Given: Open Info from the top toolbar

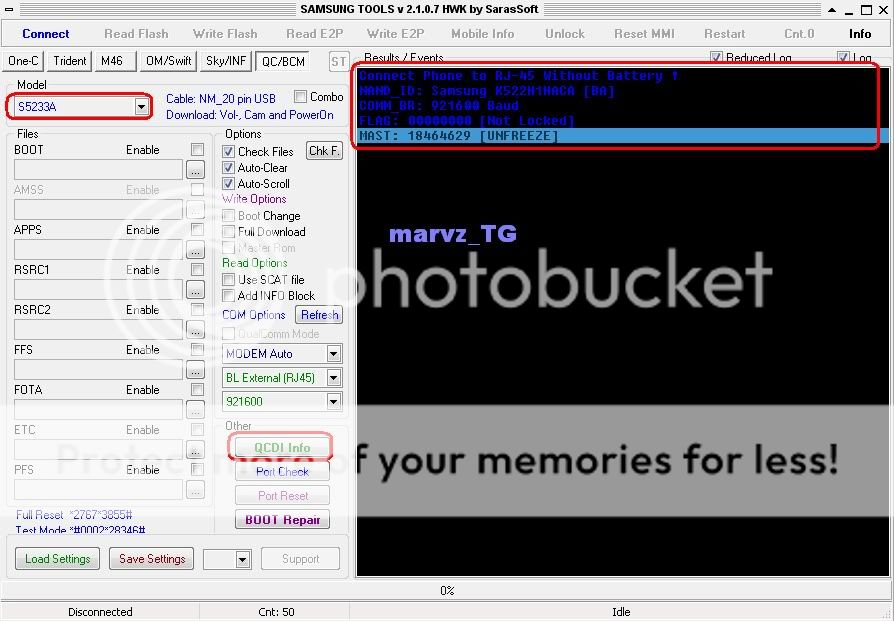Looking at the screenshot, I should click(x=860, y=34).
